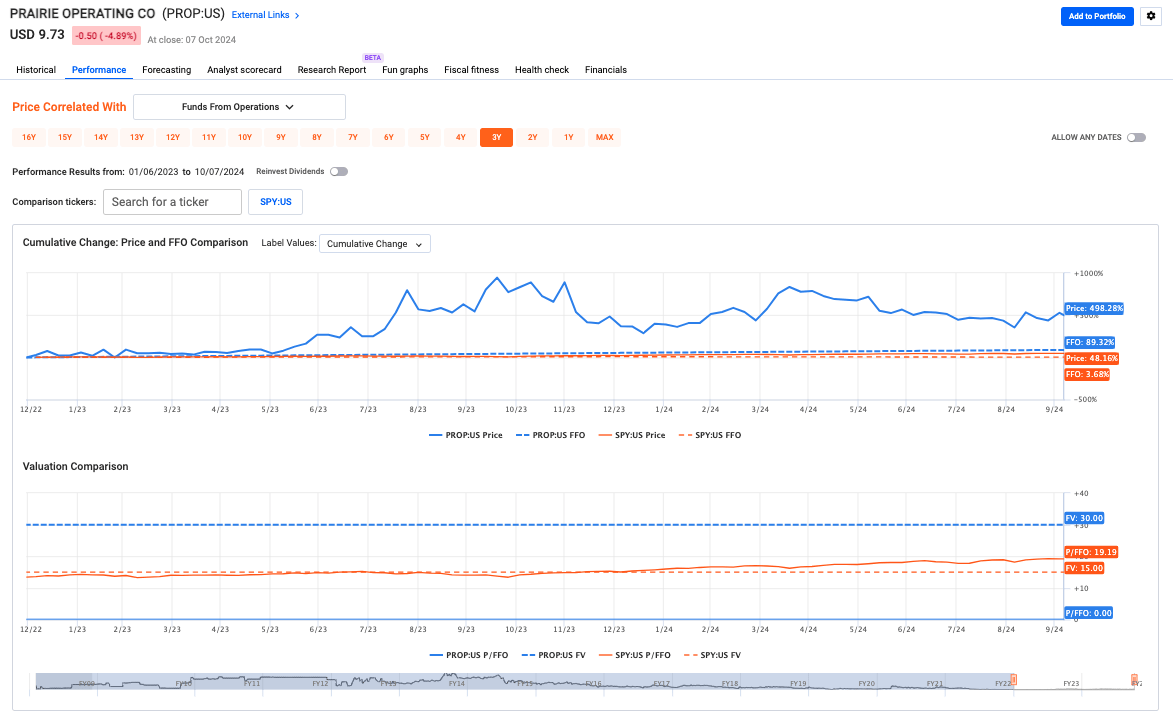The image size is (1173, 717).
Task: Click the Add to Portfolio button
Action: point(1096,16)
